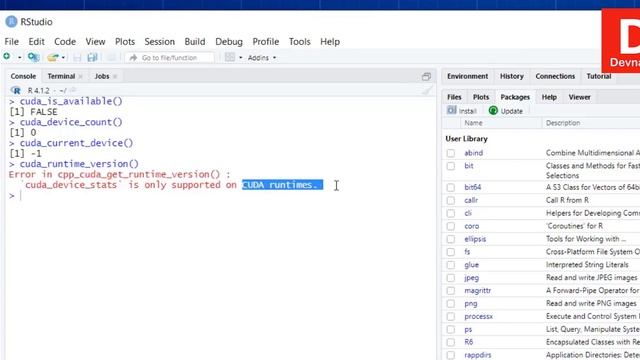This screenshot has width=640, height=360.
Task: Open the Code menu
Action: 65,42
